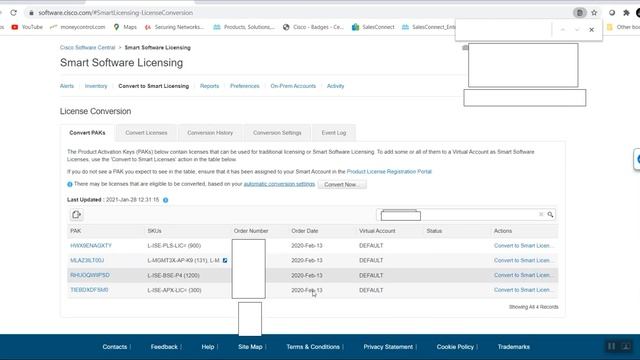Go to next find result arrow

(577, 29)
